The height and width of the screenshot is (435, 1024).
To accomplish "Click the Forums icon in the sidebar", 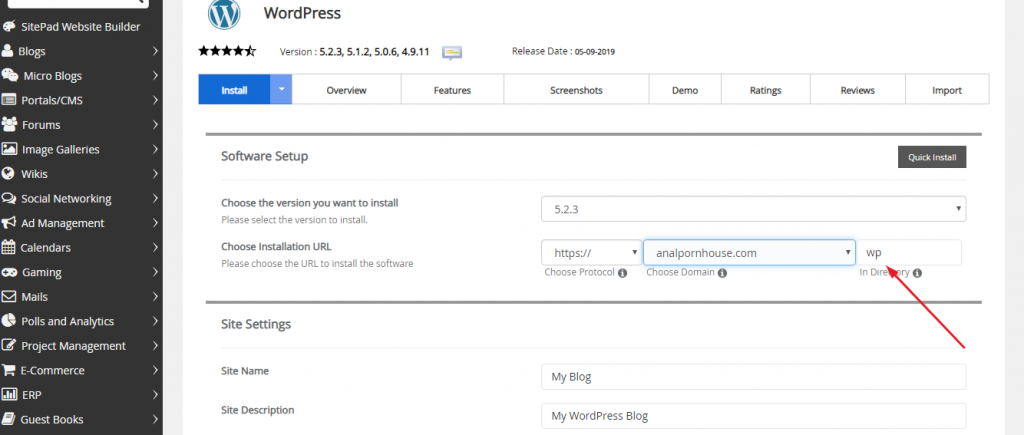I will coord(10,125).
